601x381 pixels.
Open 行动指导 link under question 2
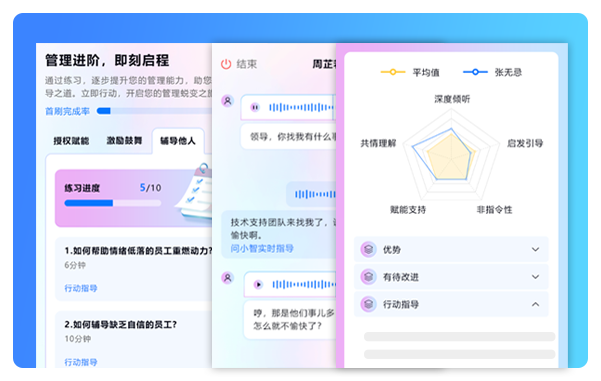(x=81, y=362)
